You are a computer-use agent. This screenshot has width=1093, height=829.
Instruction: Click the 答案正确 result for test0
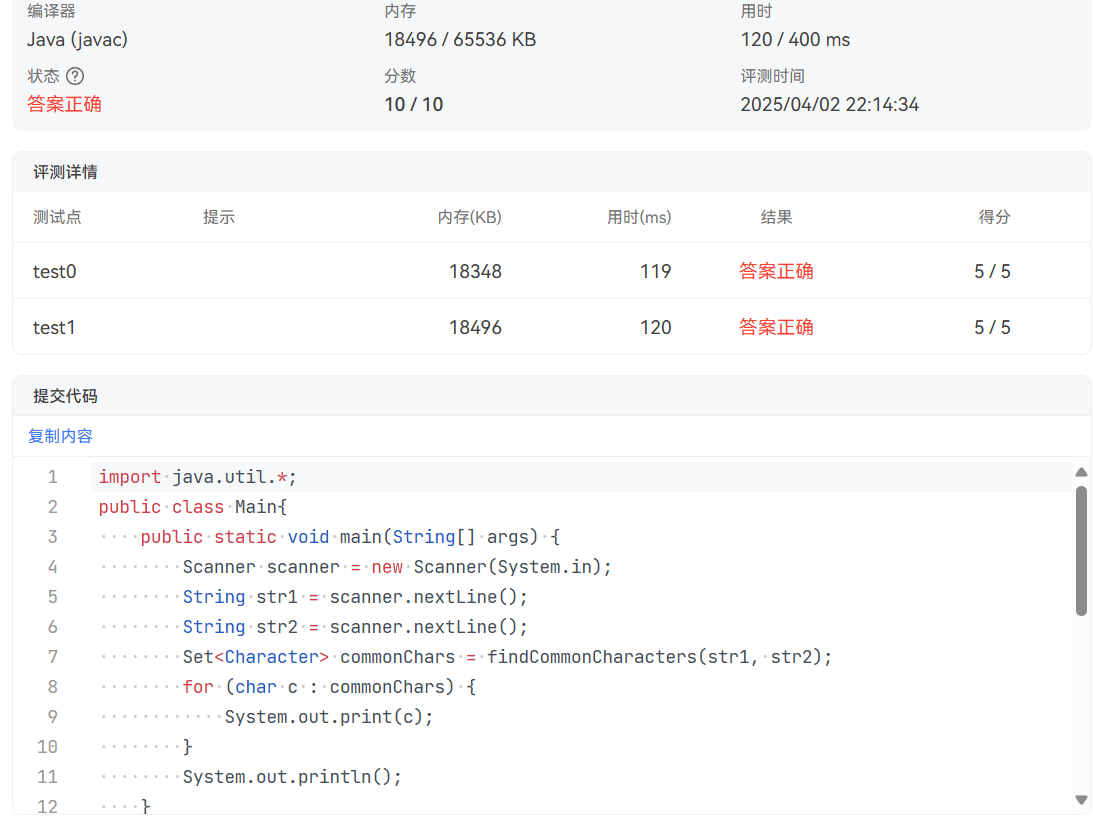[x=776, y=271]
